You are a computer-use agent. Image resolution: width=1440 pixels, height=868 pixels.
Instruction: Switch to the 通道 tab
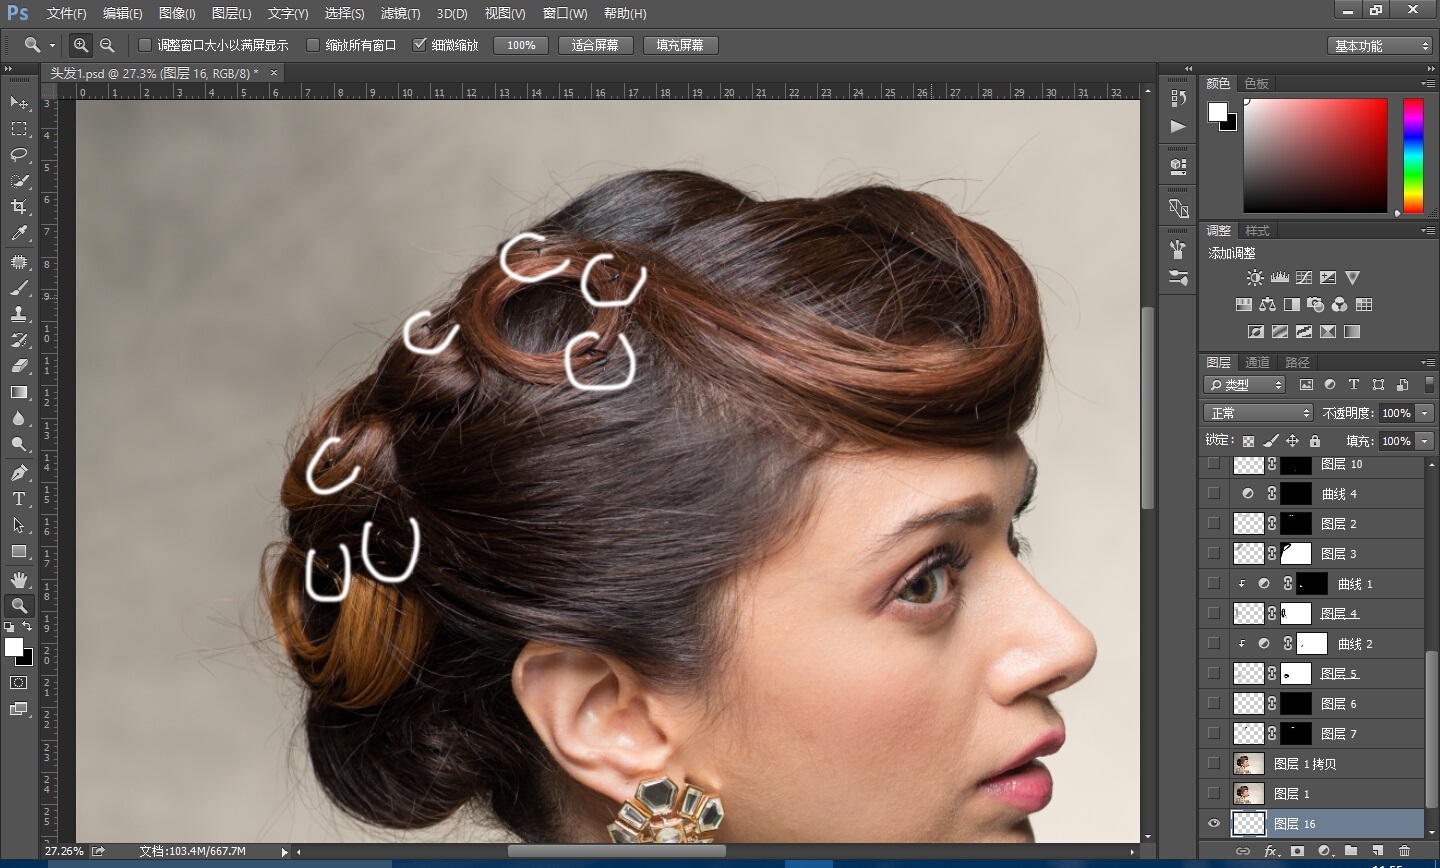(1257, 362)
